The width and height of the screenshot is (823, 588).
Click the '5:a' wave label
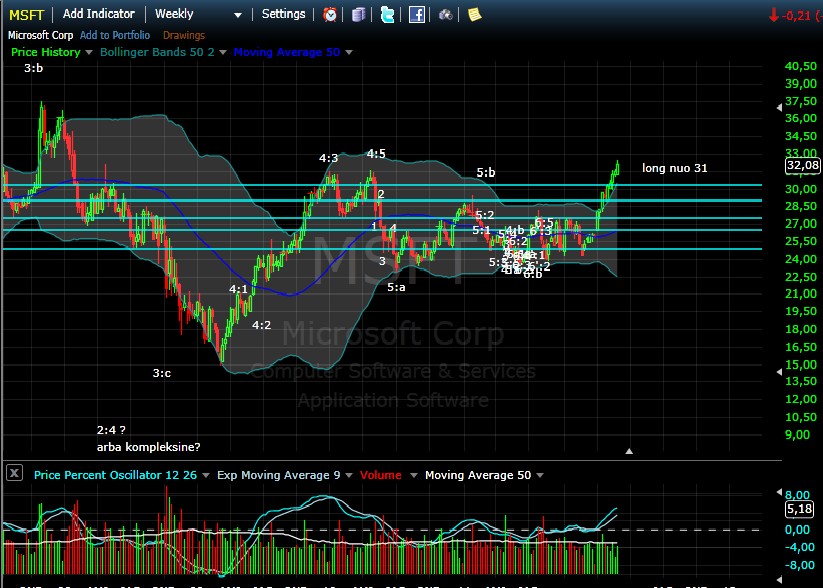(x=396, y=287)
